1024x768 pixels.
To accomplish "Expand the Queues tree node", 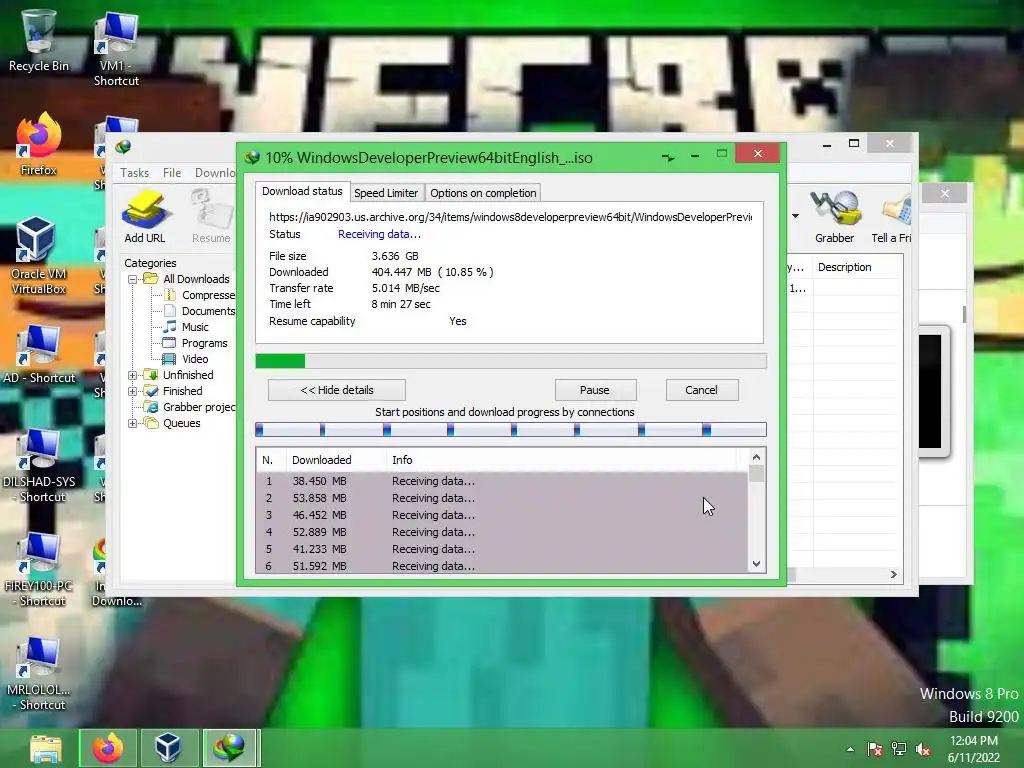I will [132, 423].
